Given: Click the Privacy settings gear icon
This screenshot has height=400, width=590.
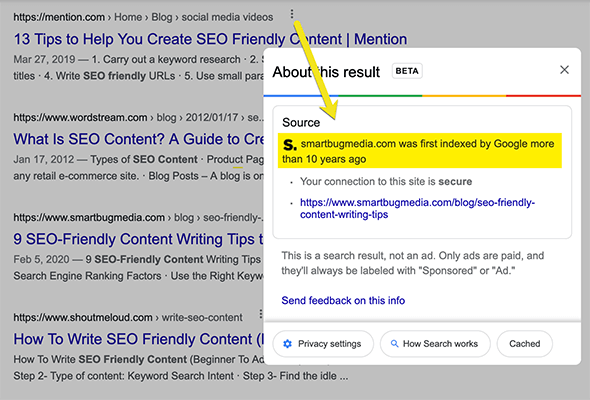Looking at the screenshot, I should (x=287, y=344).
